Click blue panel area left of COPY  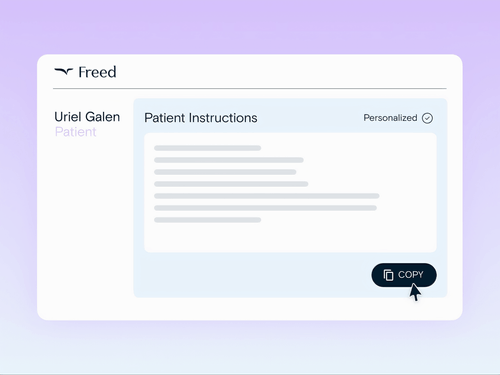[252, 275]
